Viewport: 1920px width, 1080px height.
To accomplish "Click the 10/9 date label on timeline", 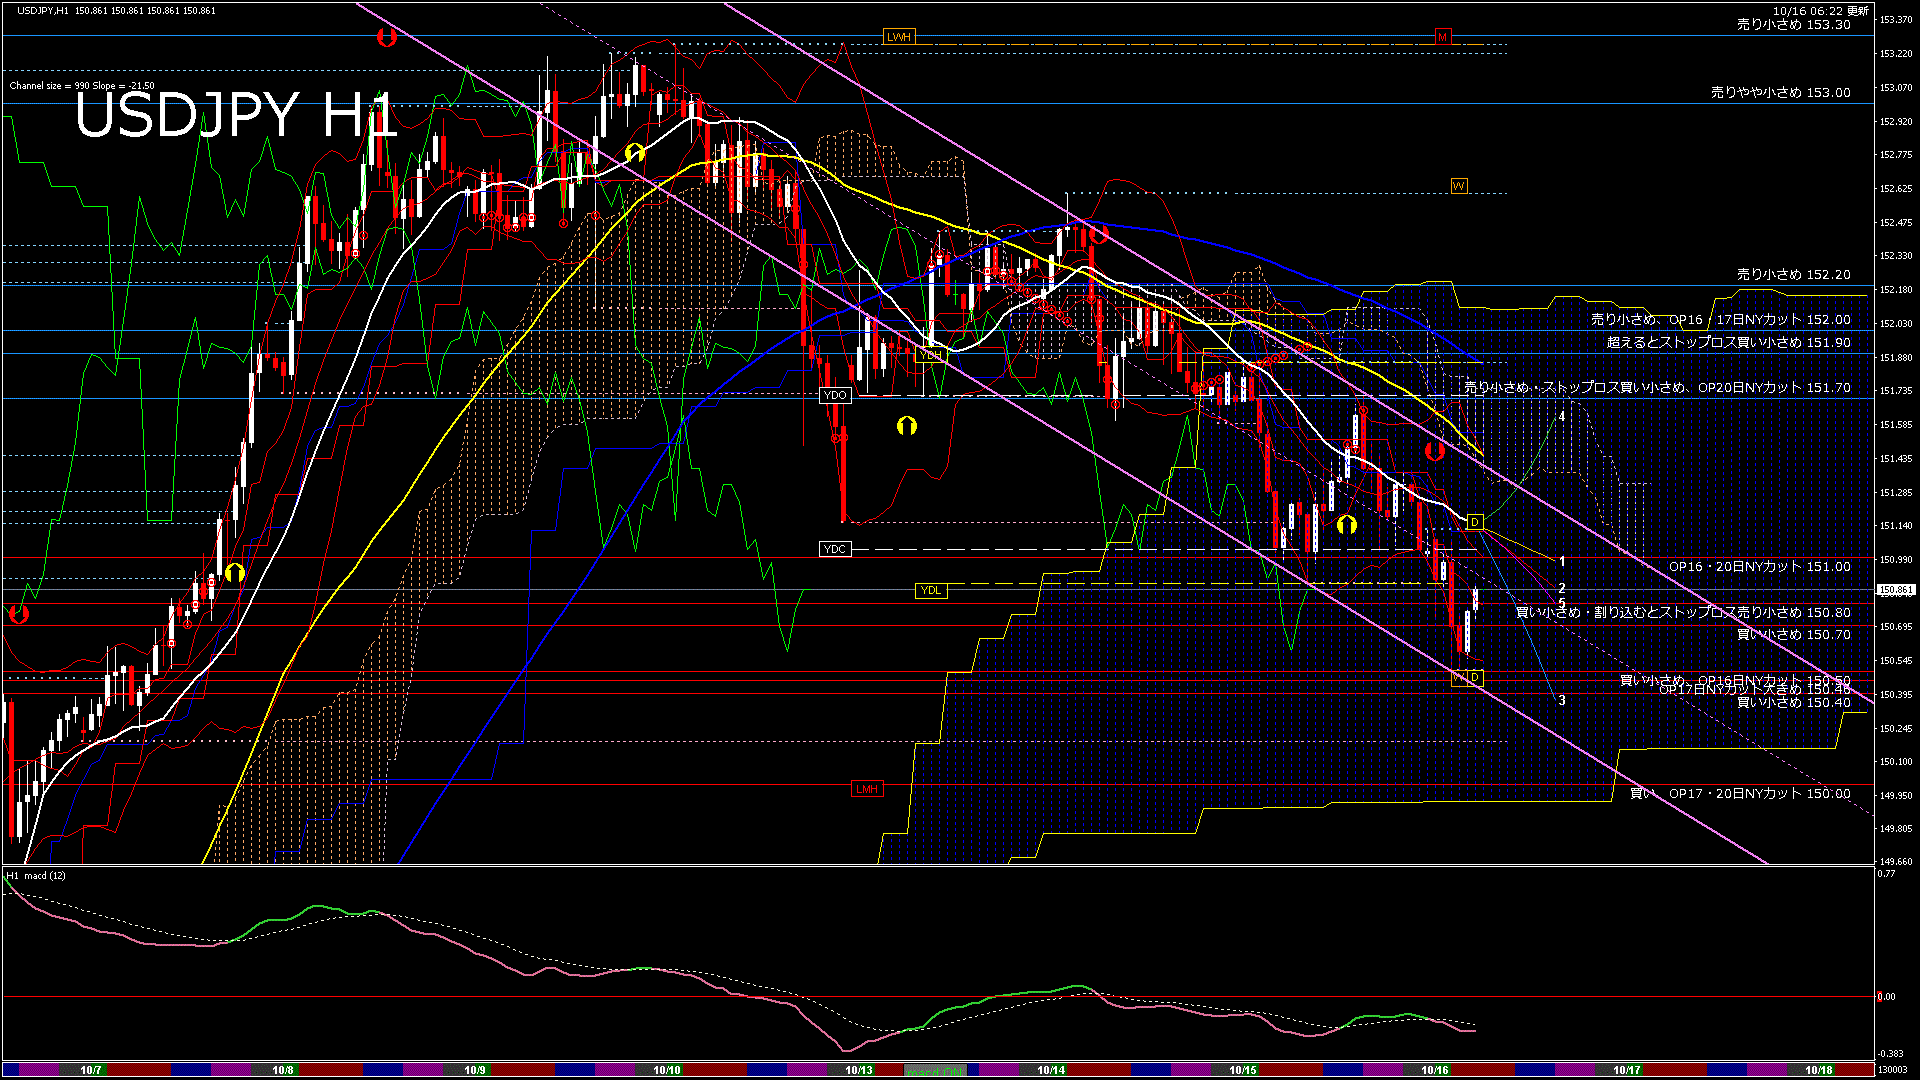I will [475, 1070].
